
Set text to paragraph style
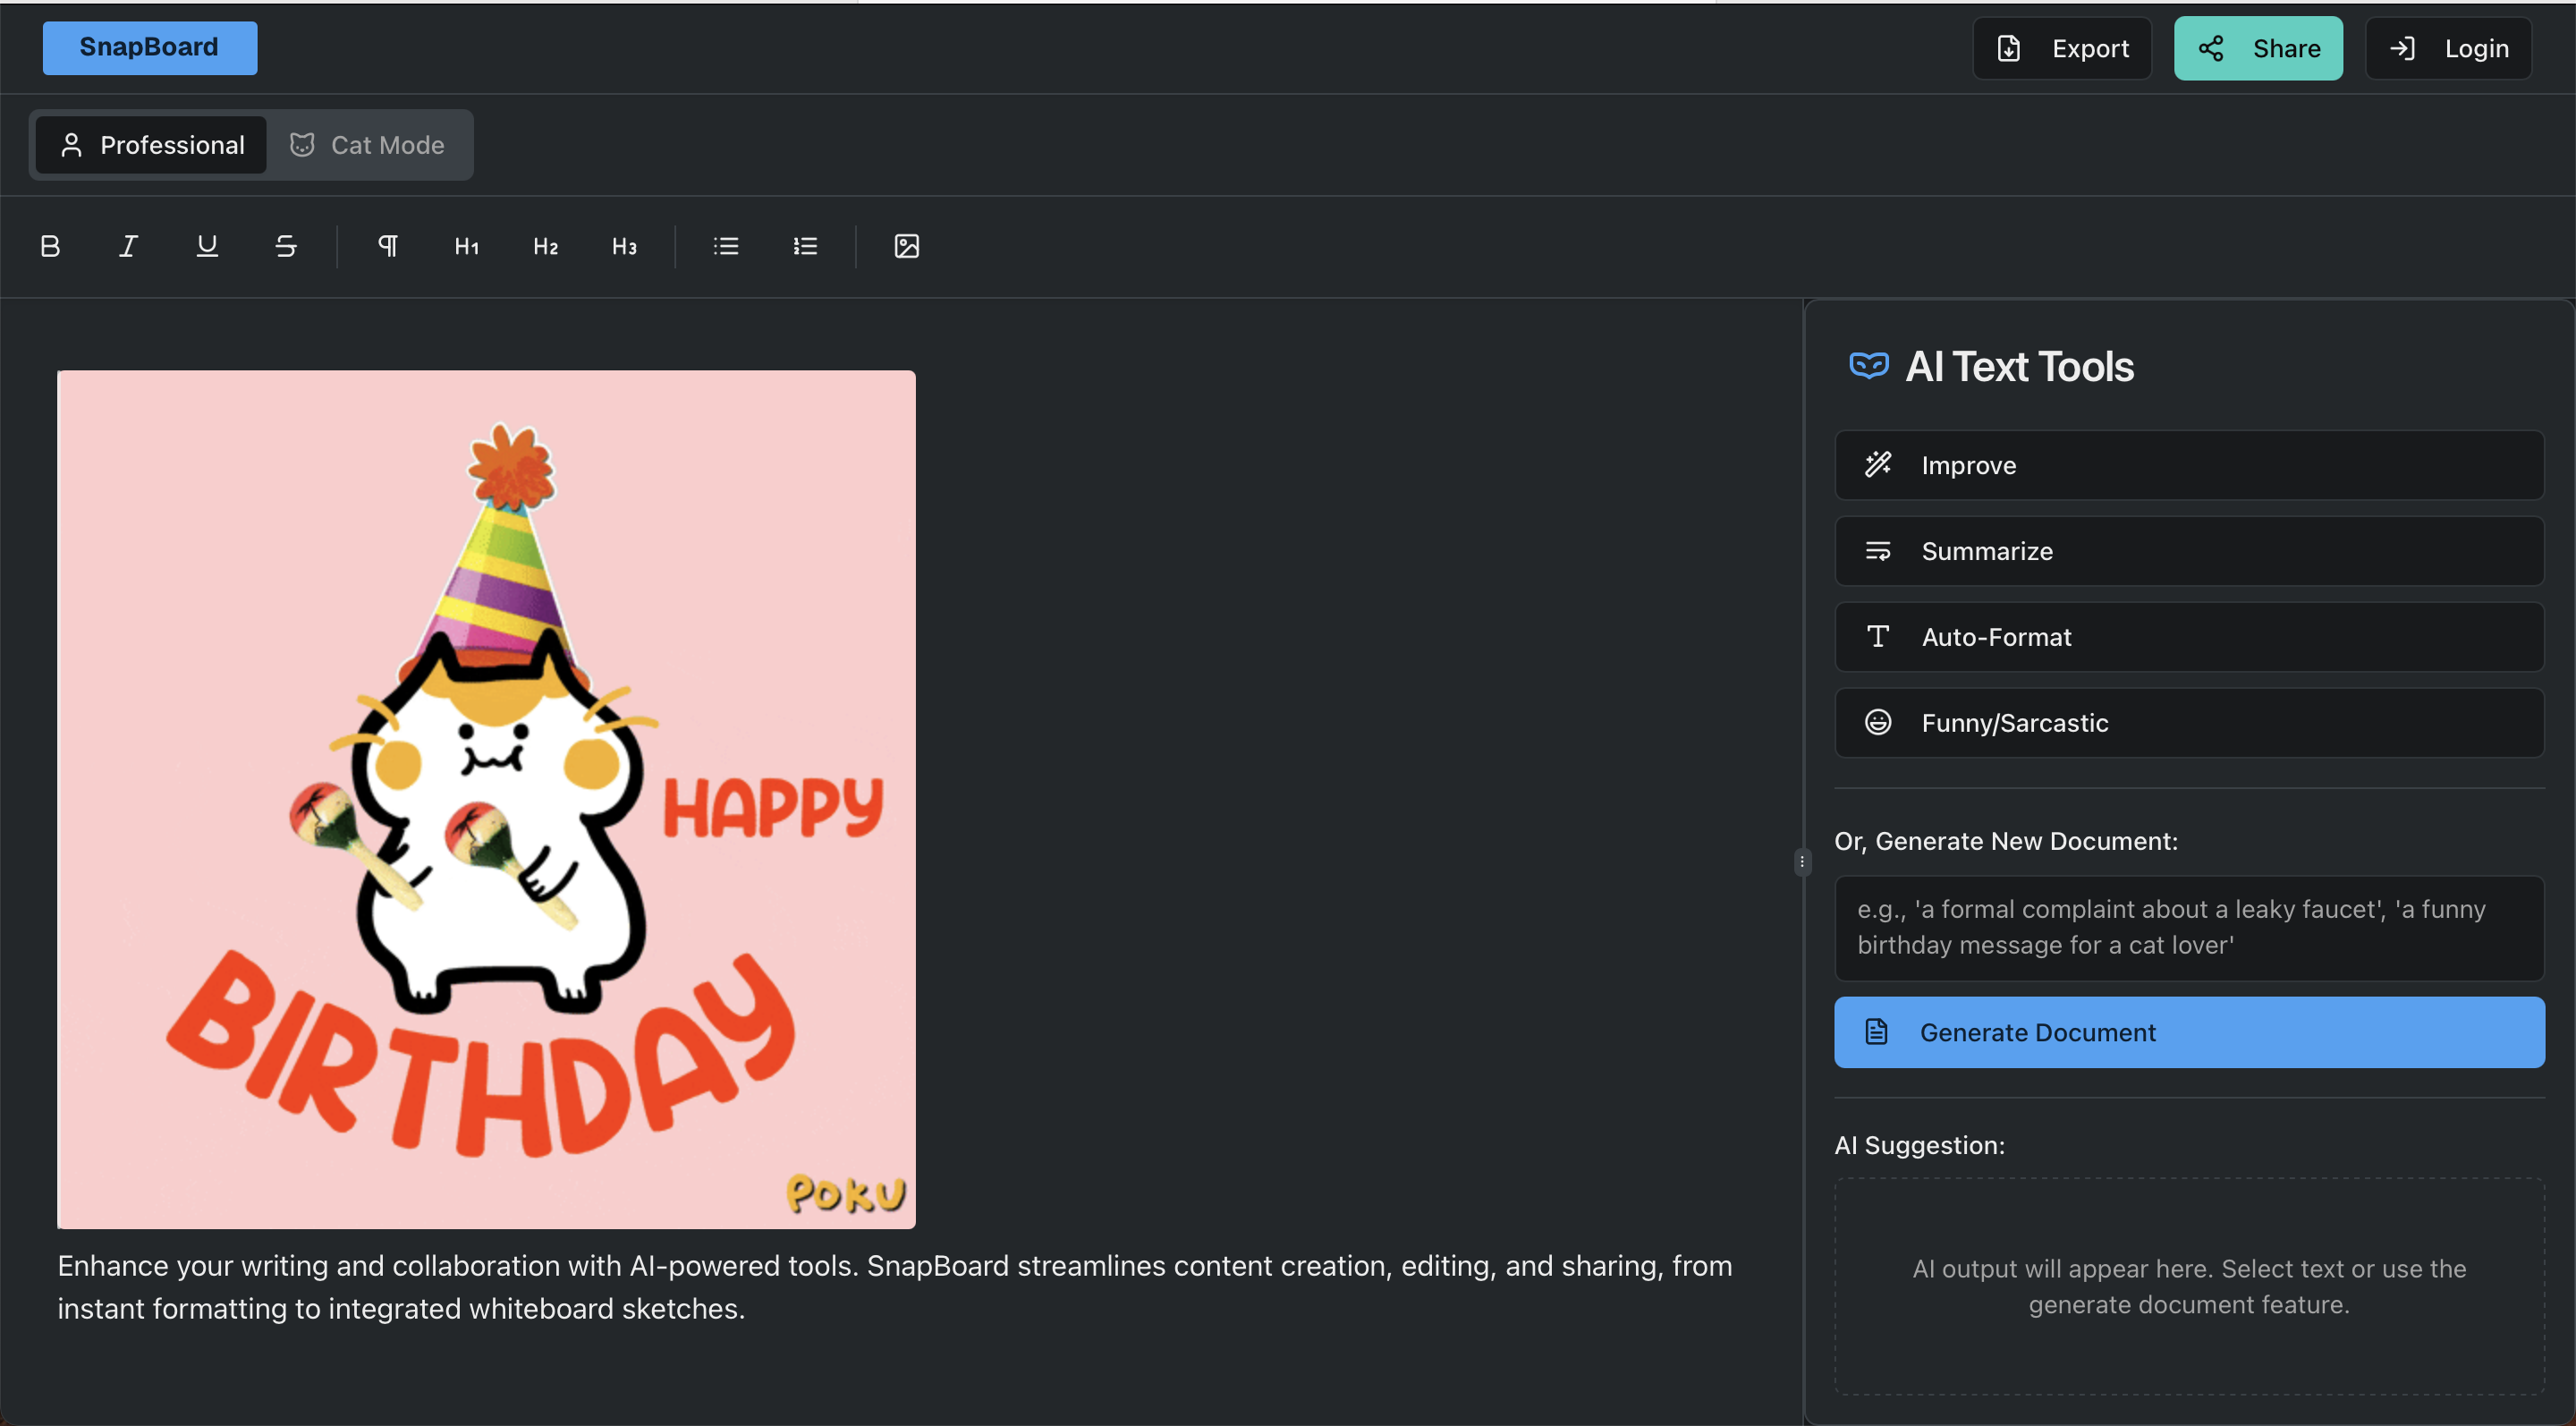tap(388, 246)
